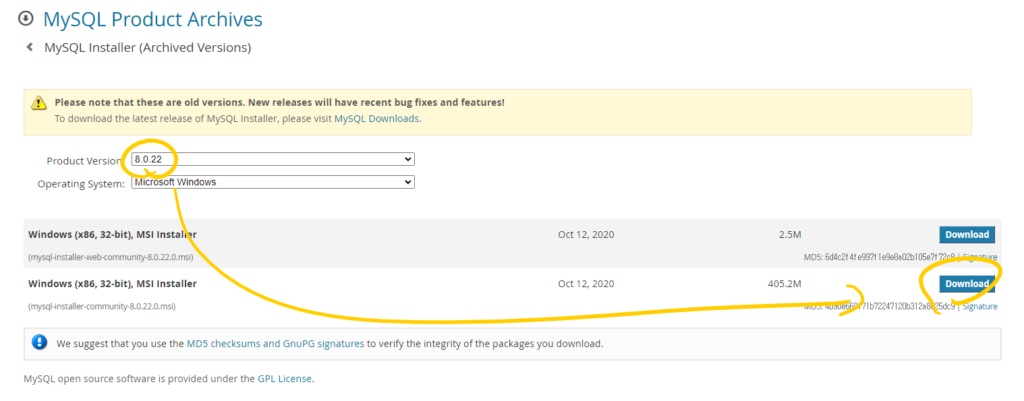The height and width of the screenshot is (401, 1024).
Task: Click the yellow warning triangle icon
Action: click(40, 103)
